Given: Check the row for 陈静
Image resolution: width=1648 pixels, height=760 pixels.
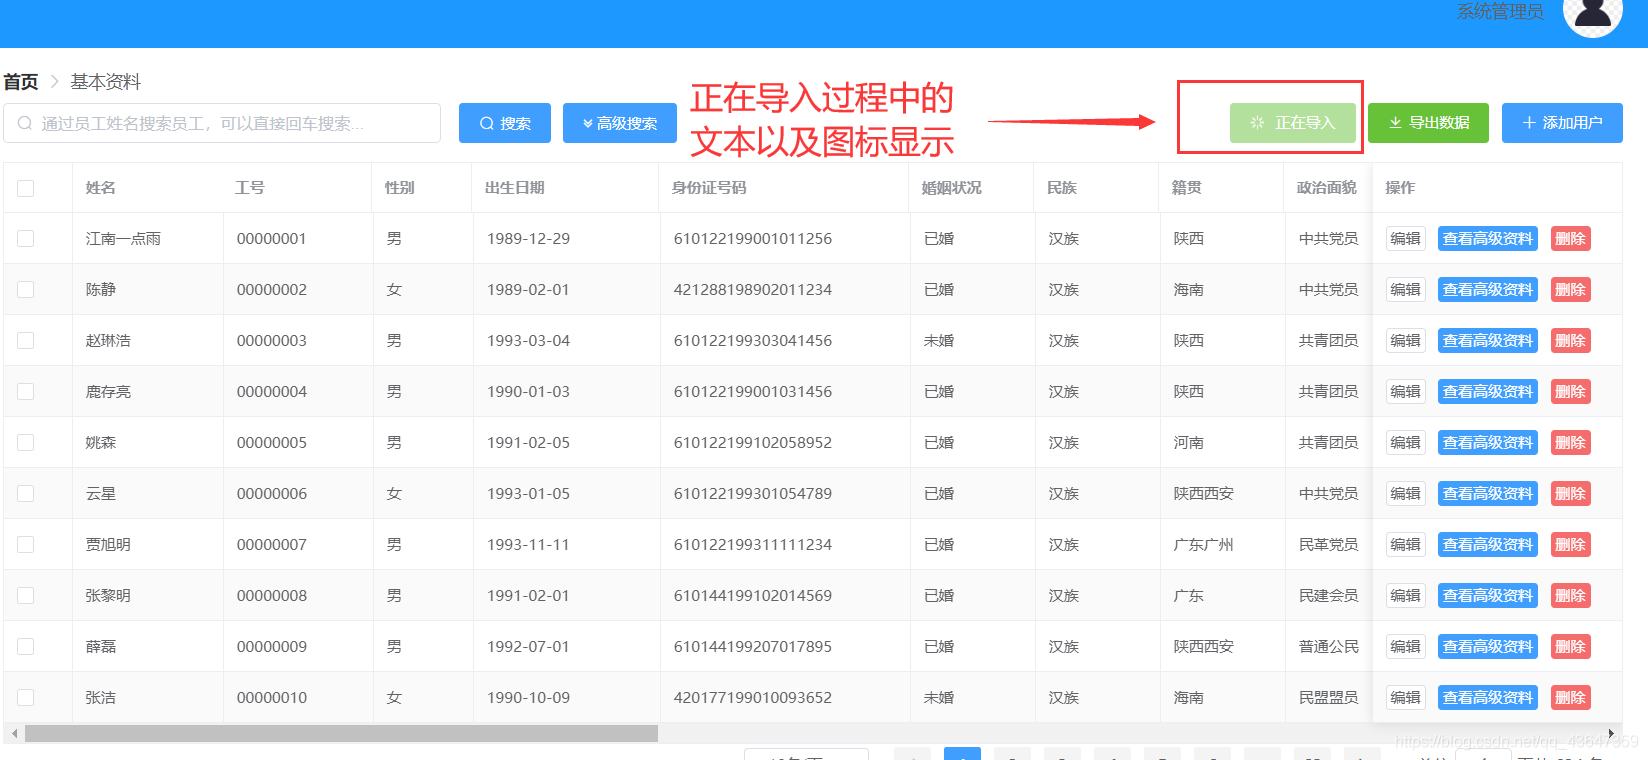Looking at the screenshot, I should pos(26,289).
